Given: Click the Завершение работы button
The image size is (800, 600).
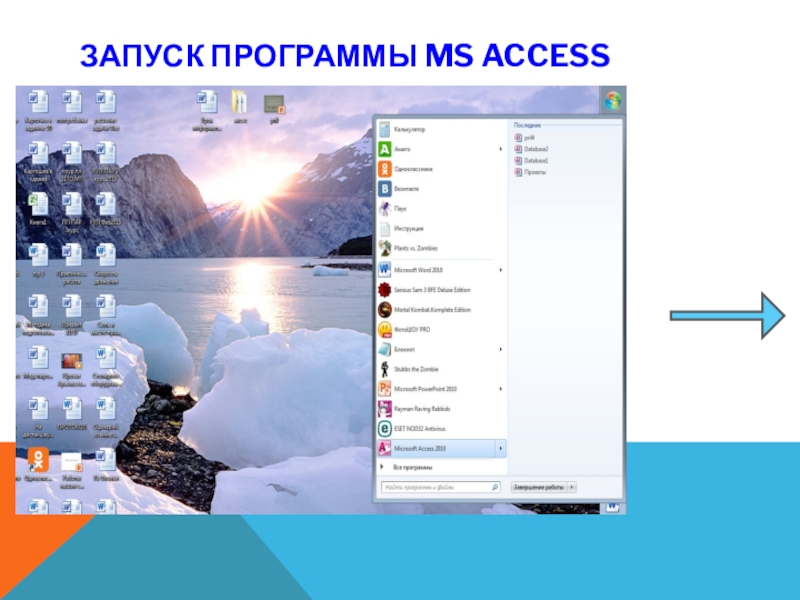Looking at the screenshot, I should coord(539,487).
